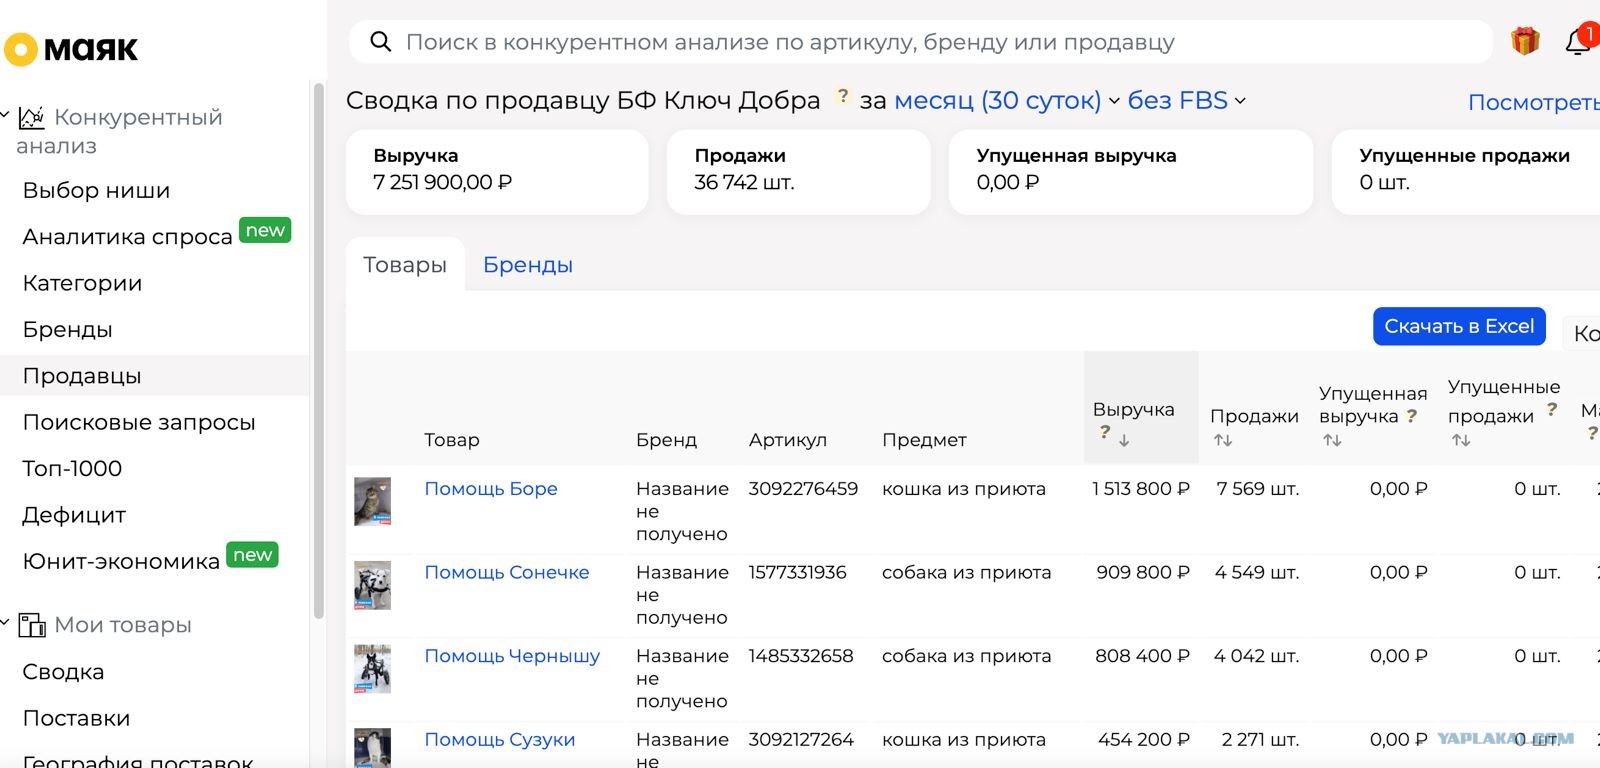
Task: Click the Товар column header
Action: (452, 440)
